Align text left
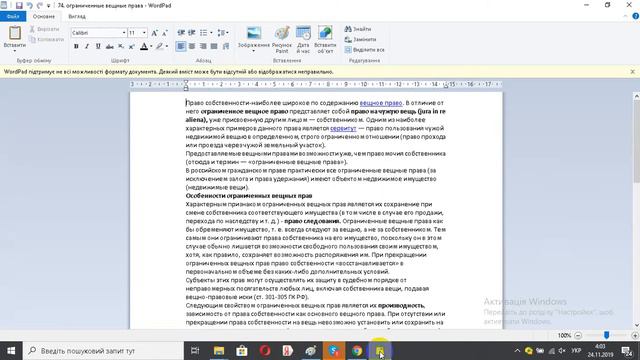The height and width of the screenshot is (360, 640). click(181, 47)
